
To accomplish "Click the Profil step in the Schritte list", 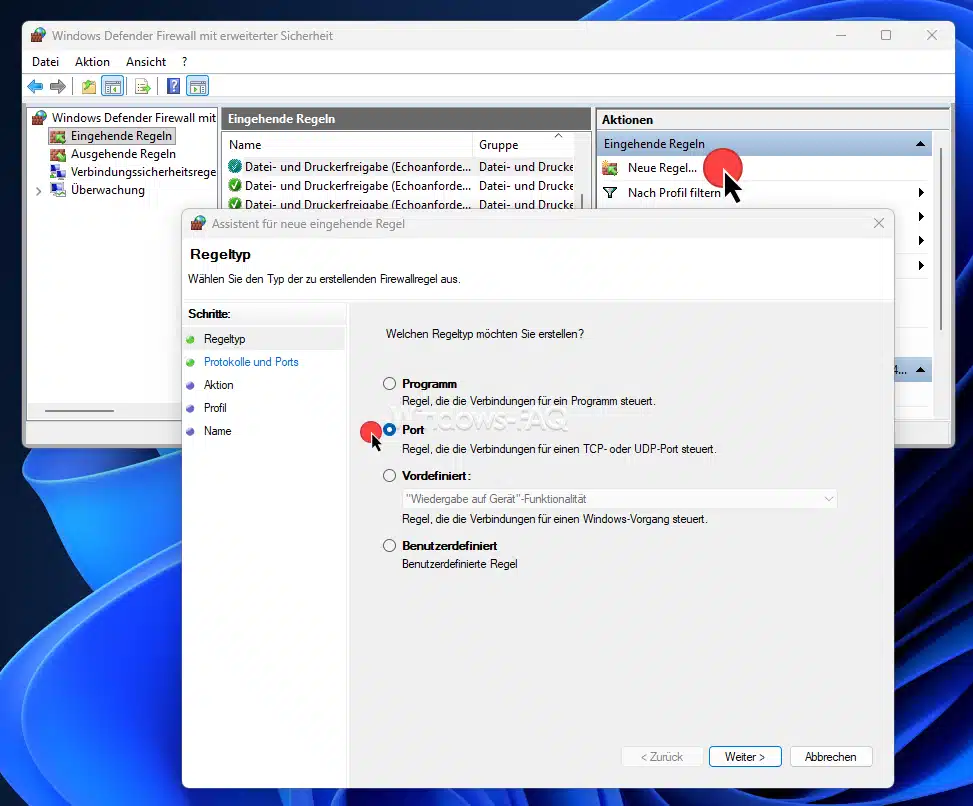I will 215,408.
